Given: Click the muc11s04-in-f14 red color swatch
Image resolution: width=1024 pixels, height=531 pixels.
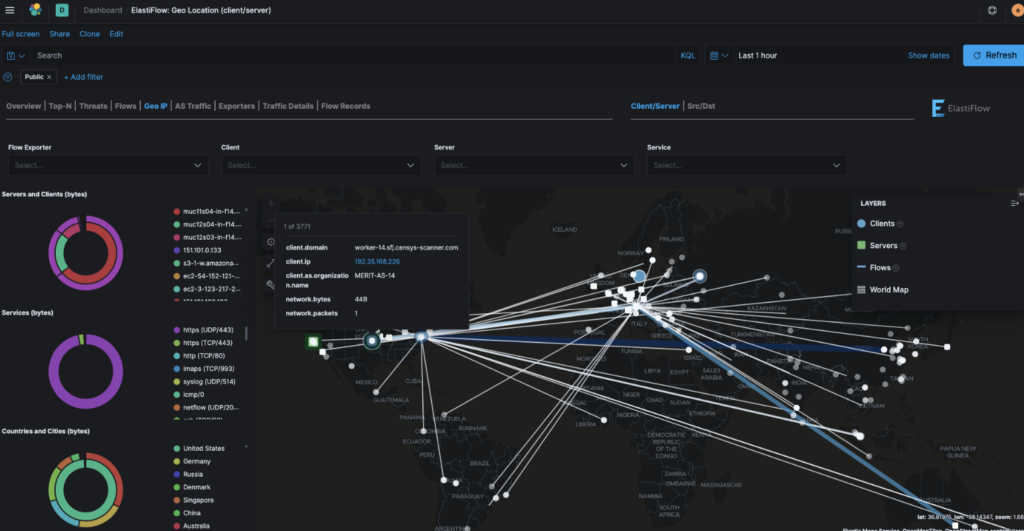Looking at the screenshot, I should click(176, 212).
